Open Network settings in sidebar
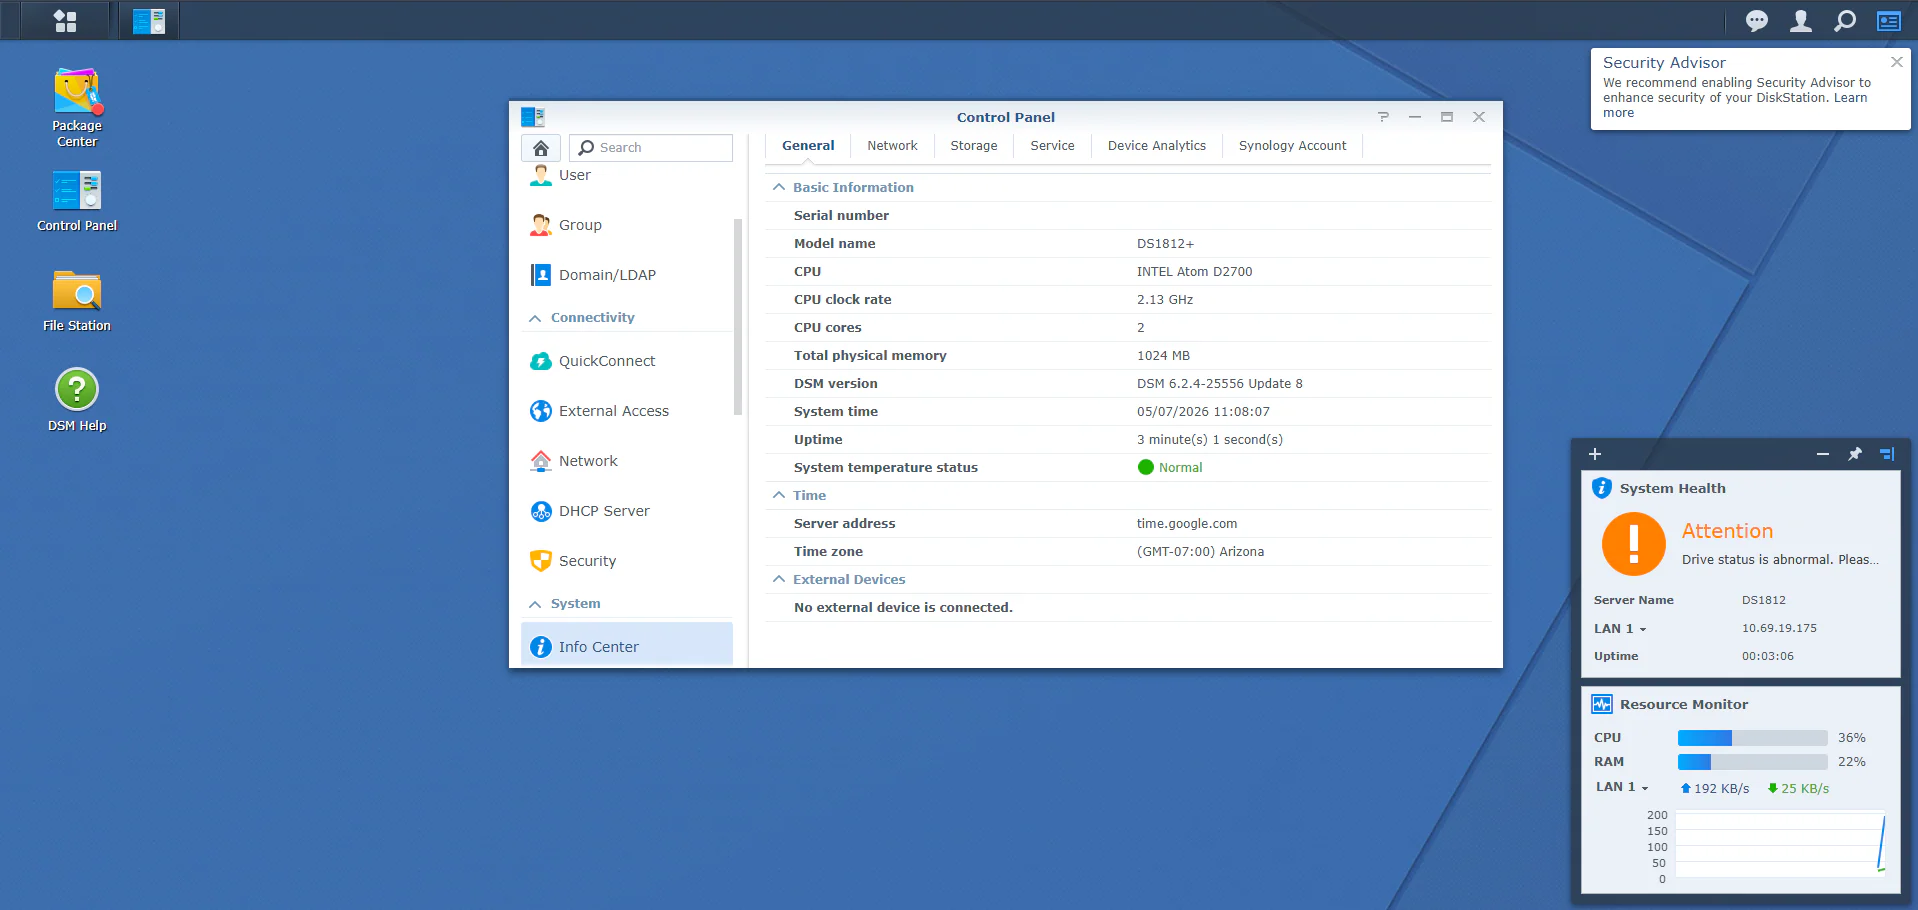Viewport: 1918px width, 910px height. click(x=627, y=461)
